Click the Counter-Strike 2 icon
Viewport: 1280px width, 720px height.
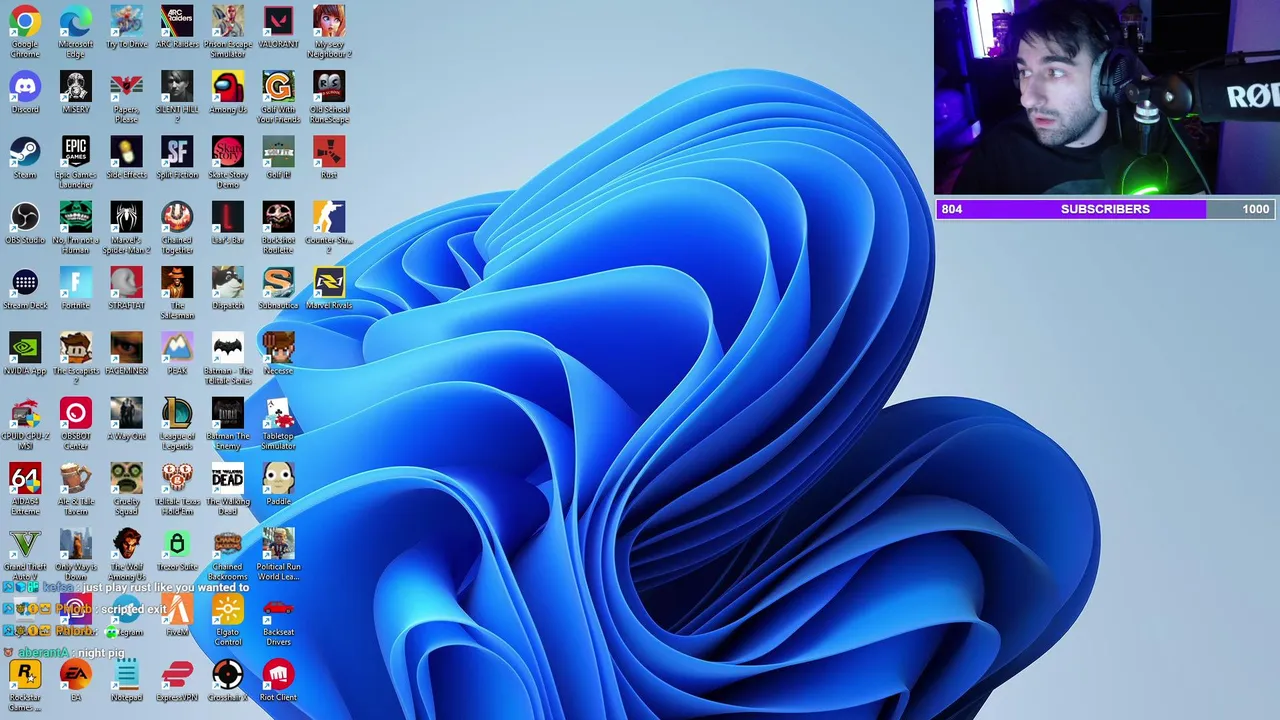point(329,217)
